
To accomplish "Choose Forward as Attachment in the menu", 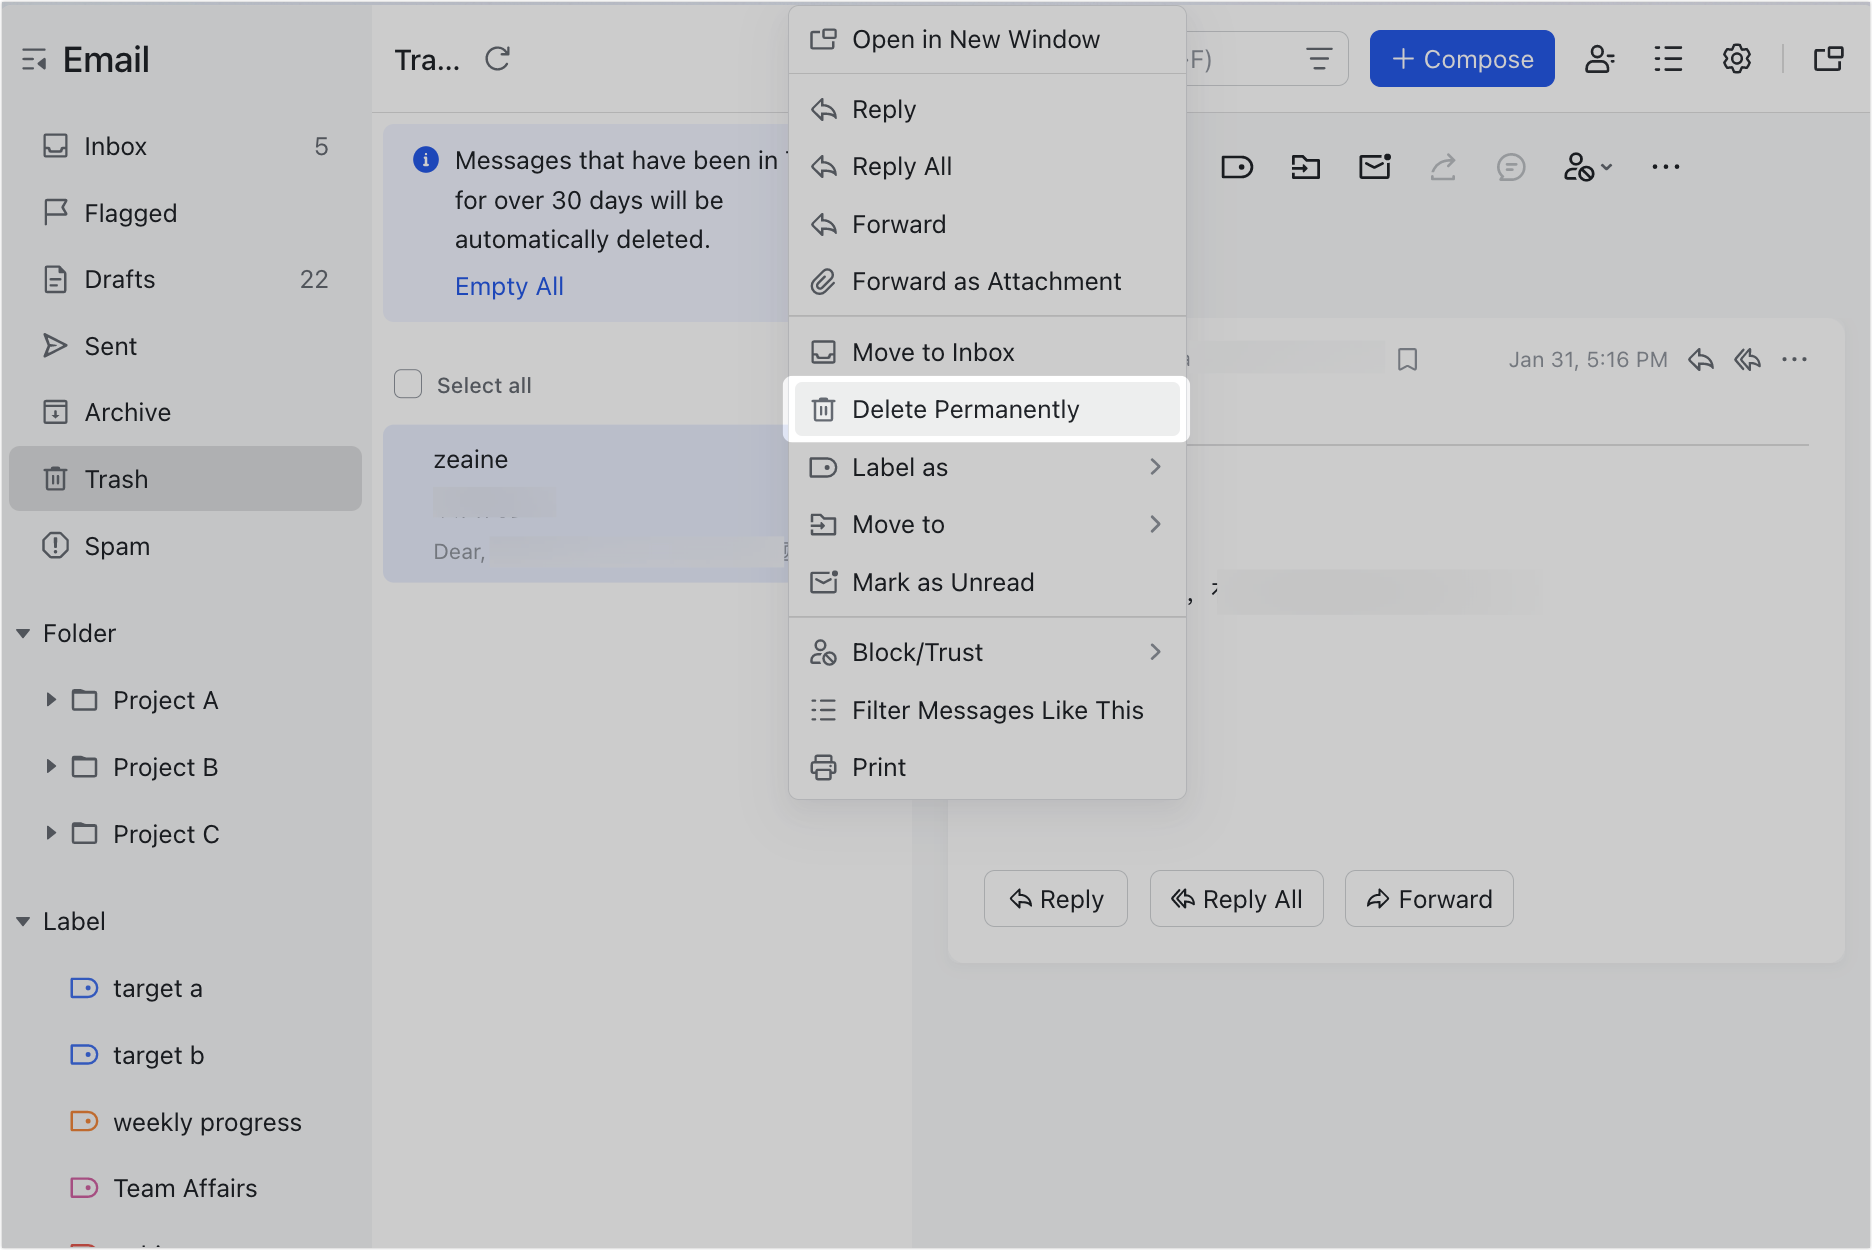I will [x=986, y=281].
